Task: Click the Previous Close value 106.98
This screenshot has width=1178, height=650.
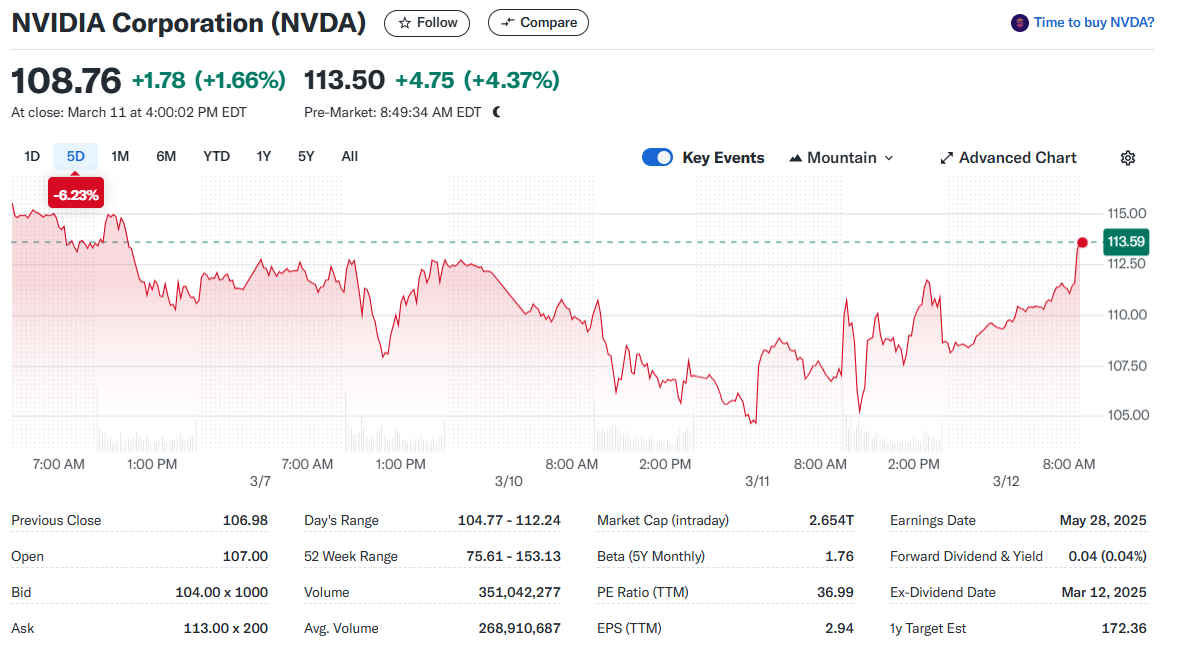Action: tap(245, 520)
